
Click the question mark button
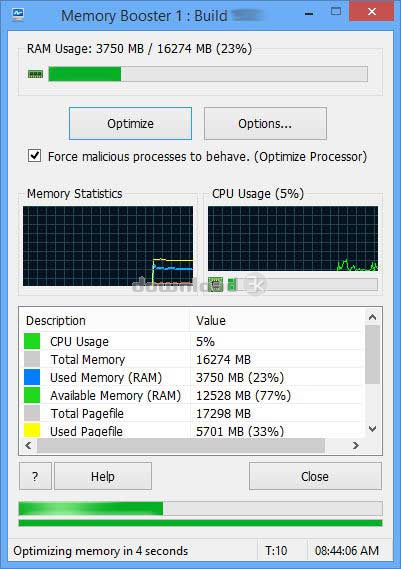[35, 476]
